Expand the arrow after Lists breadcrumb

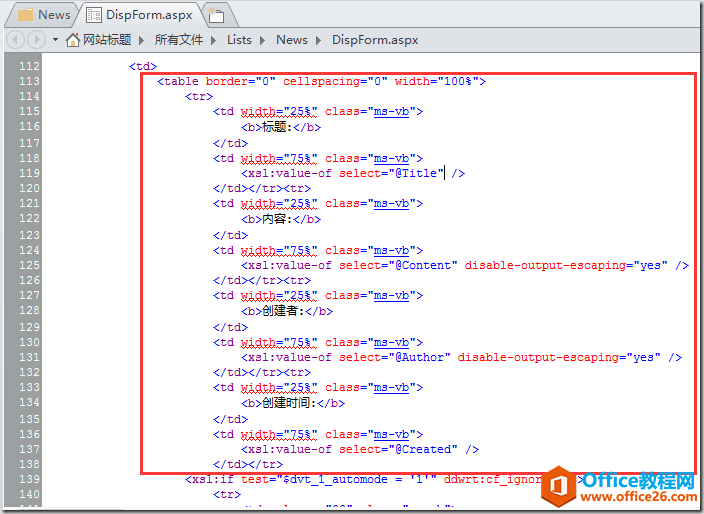(x=262, y=40)
